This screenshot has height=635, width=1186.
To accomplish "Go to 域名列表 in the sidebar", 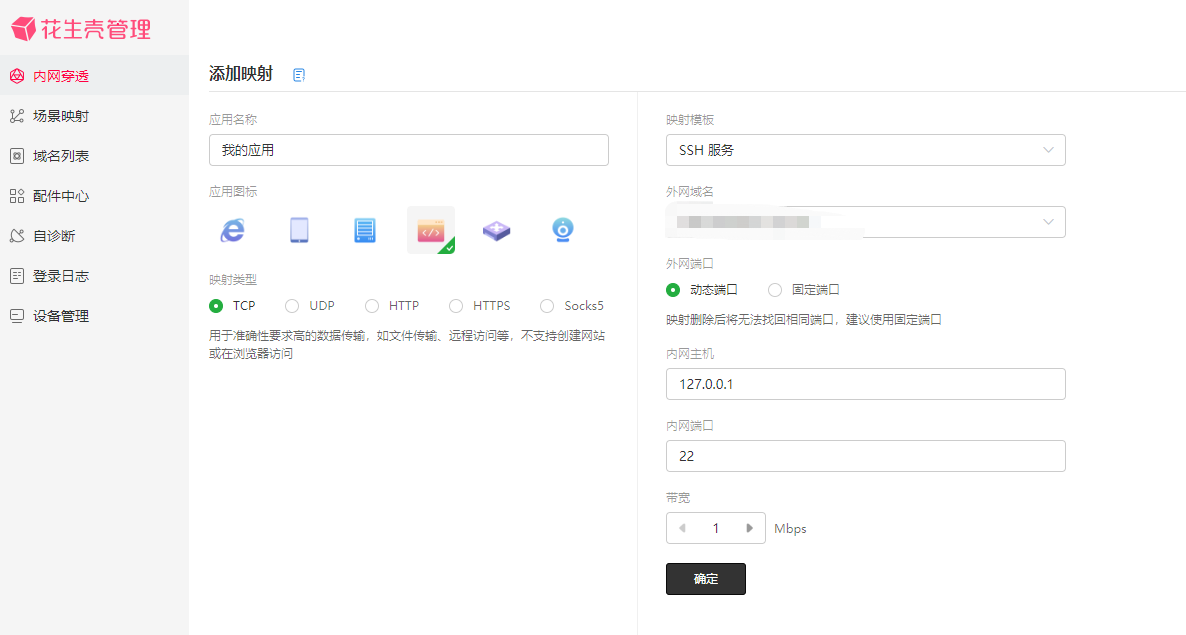I will pos(61,156).
